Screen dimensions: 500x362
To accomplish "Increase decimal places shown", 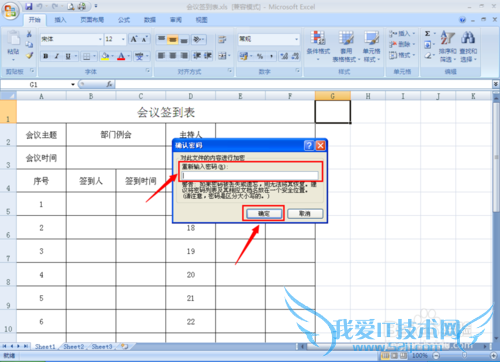I will click(x=284, y=56).
